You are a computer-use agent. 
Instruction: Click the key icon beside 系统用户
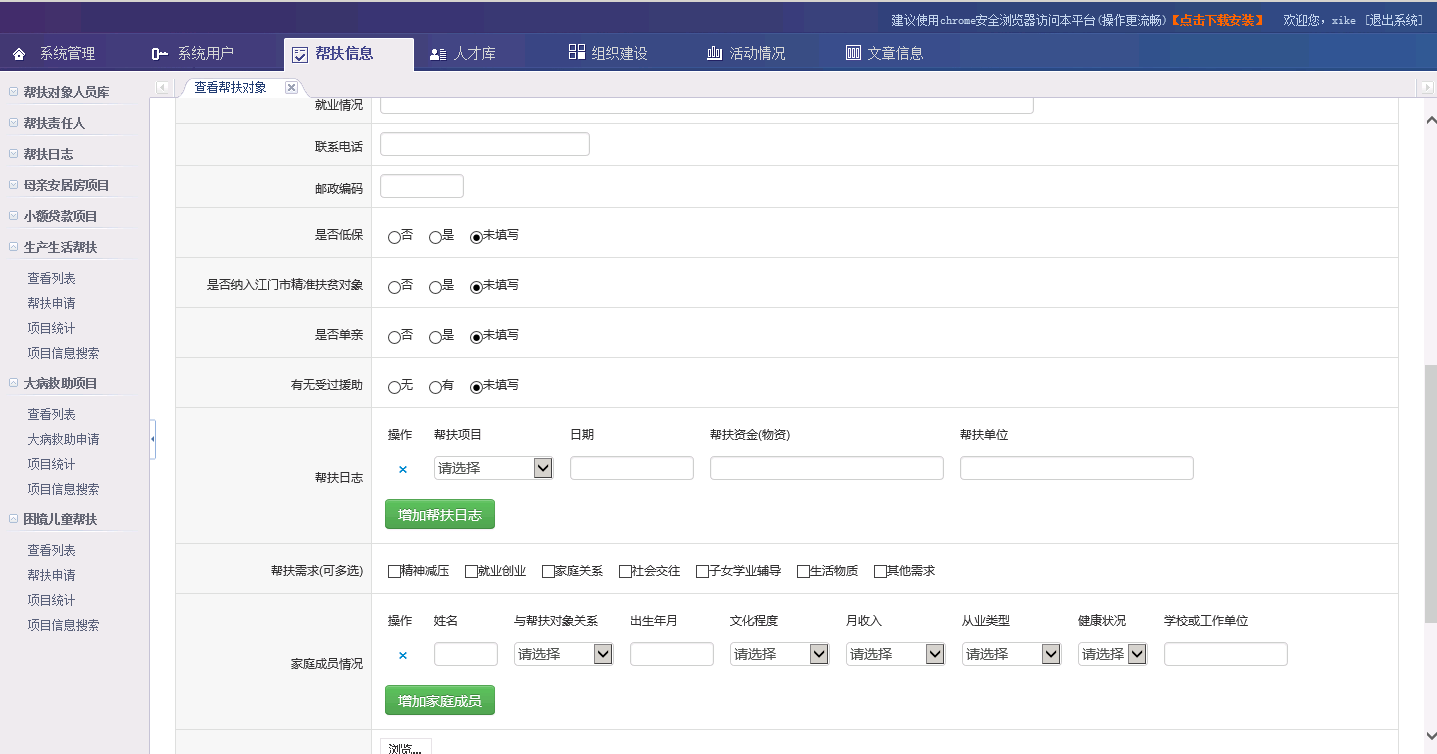tap(159, 54)
